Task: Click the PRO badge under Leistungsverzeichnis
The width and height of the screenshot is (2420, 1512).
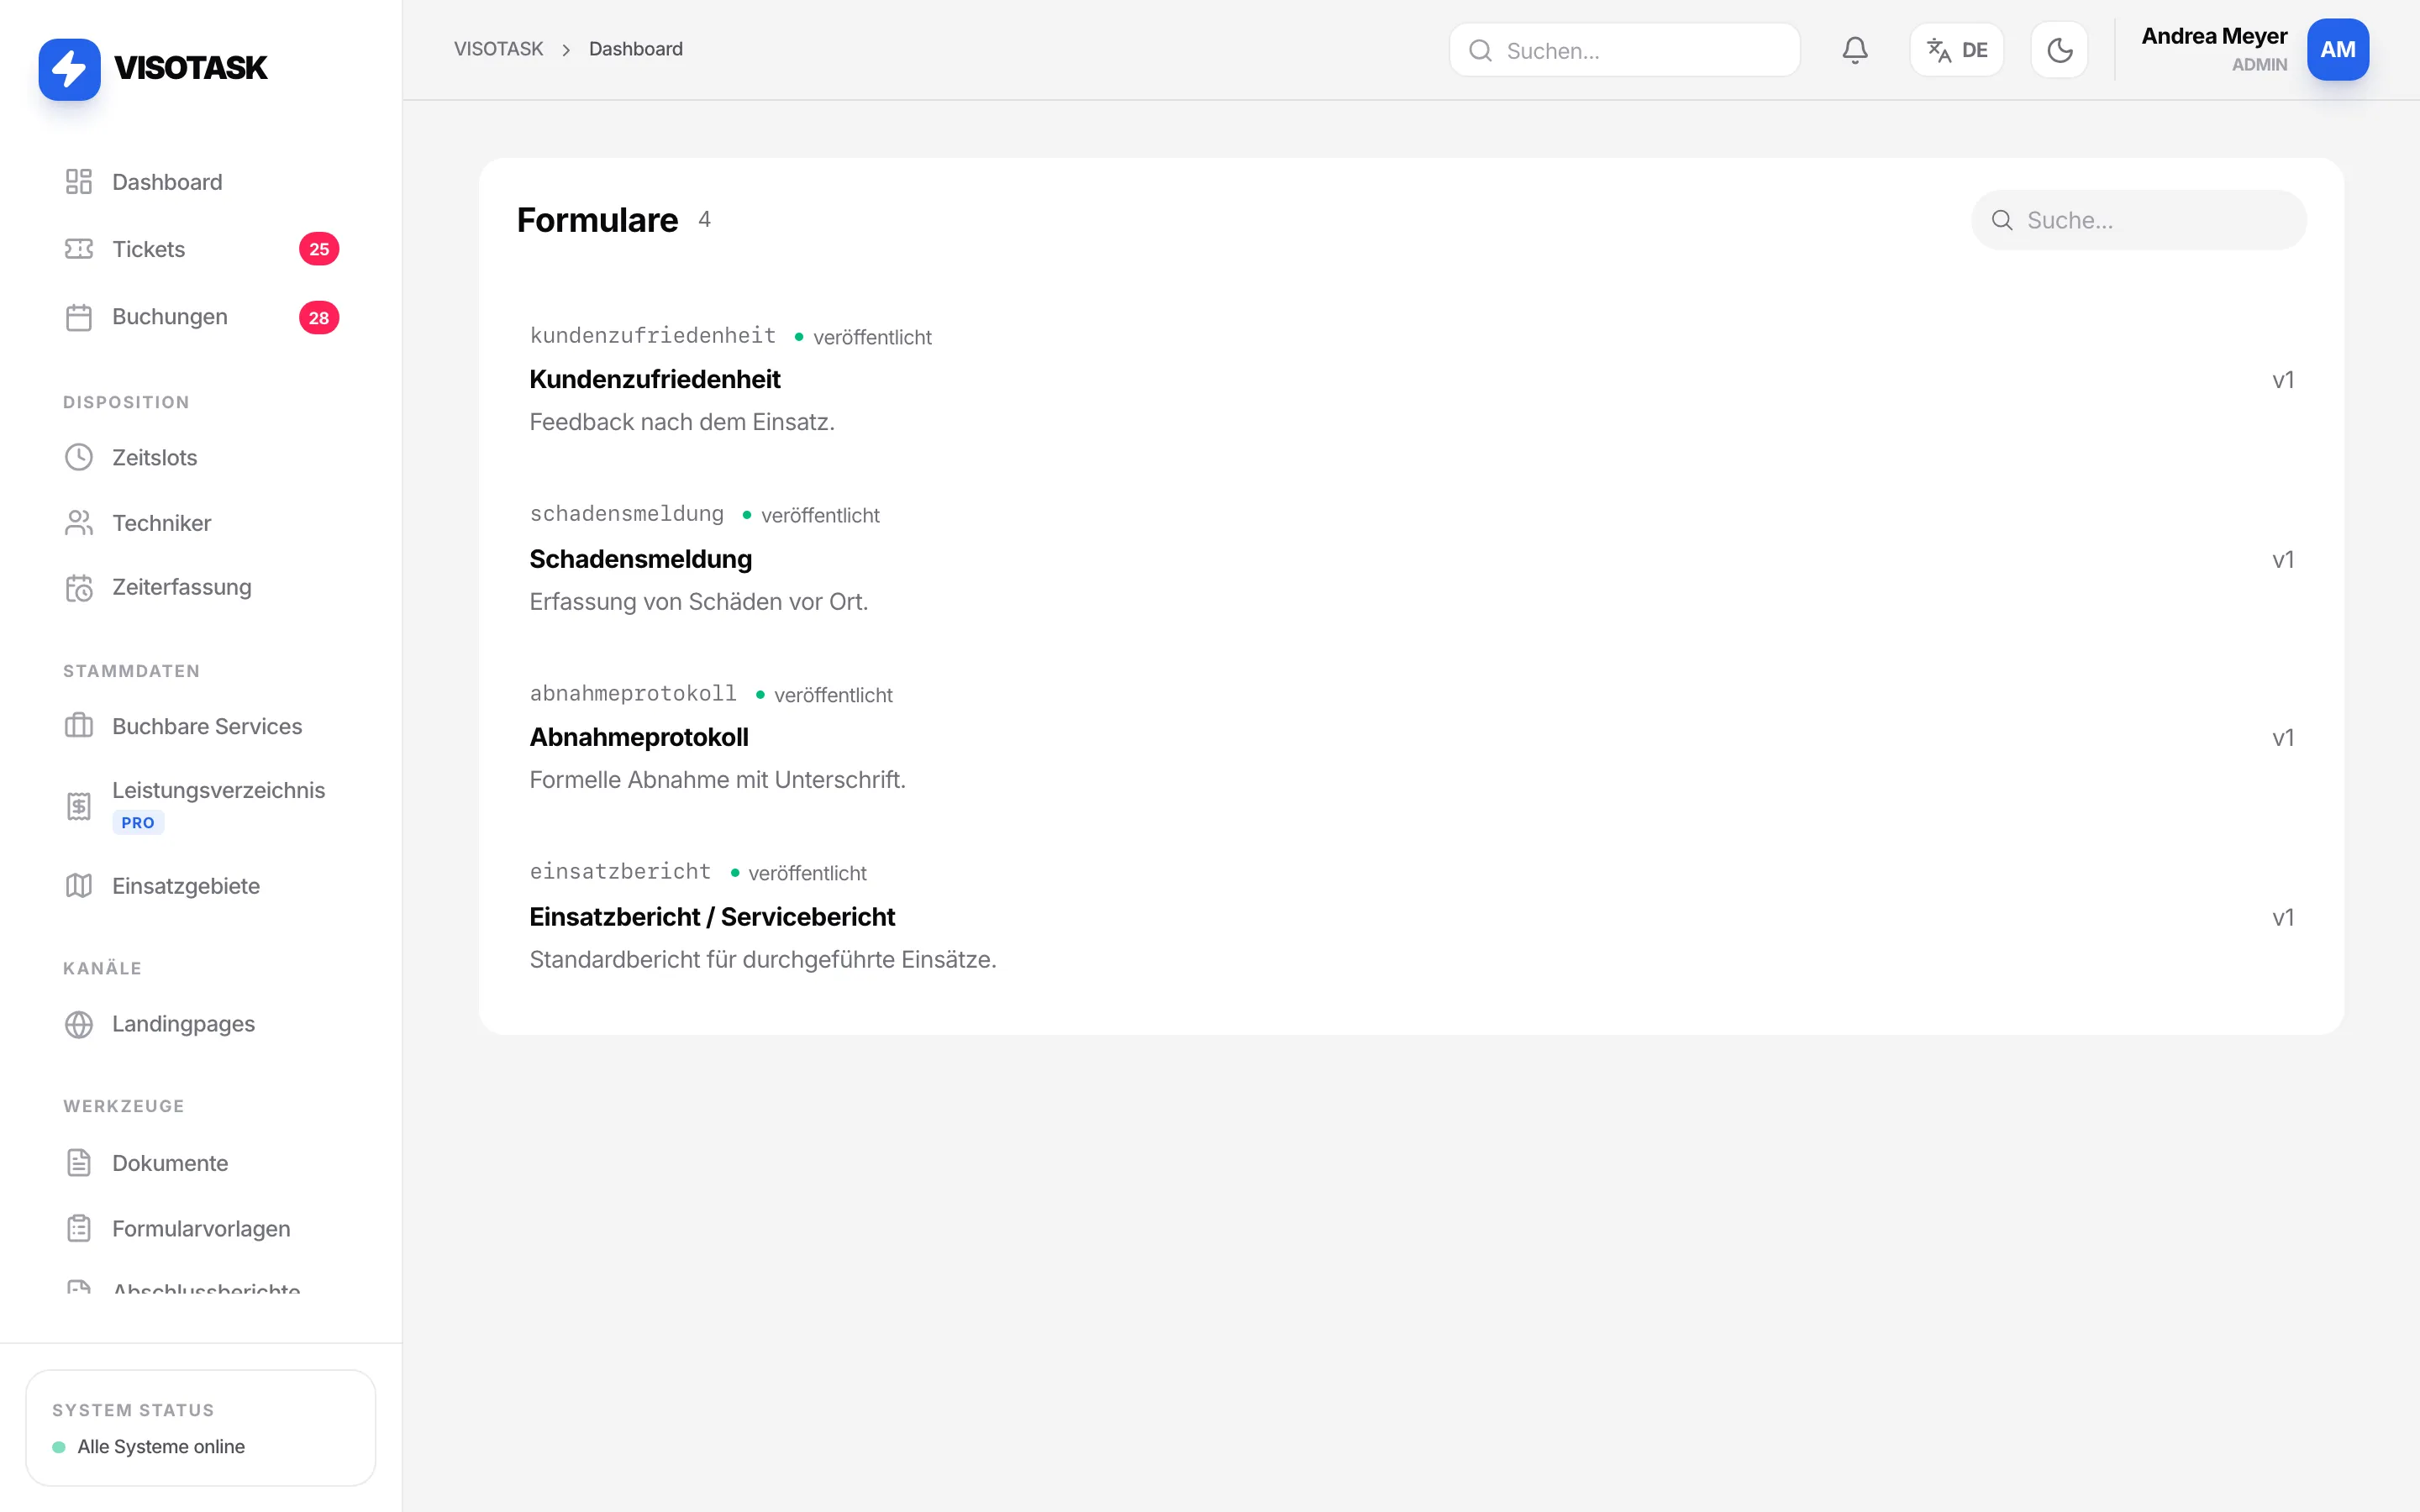Action: tap(138, 822)
